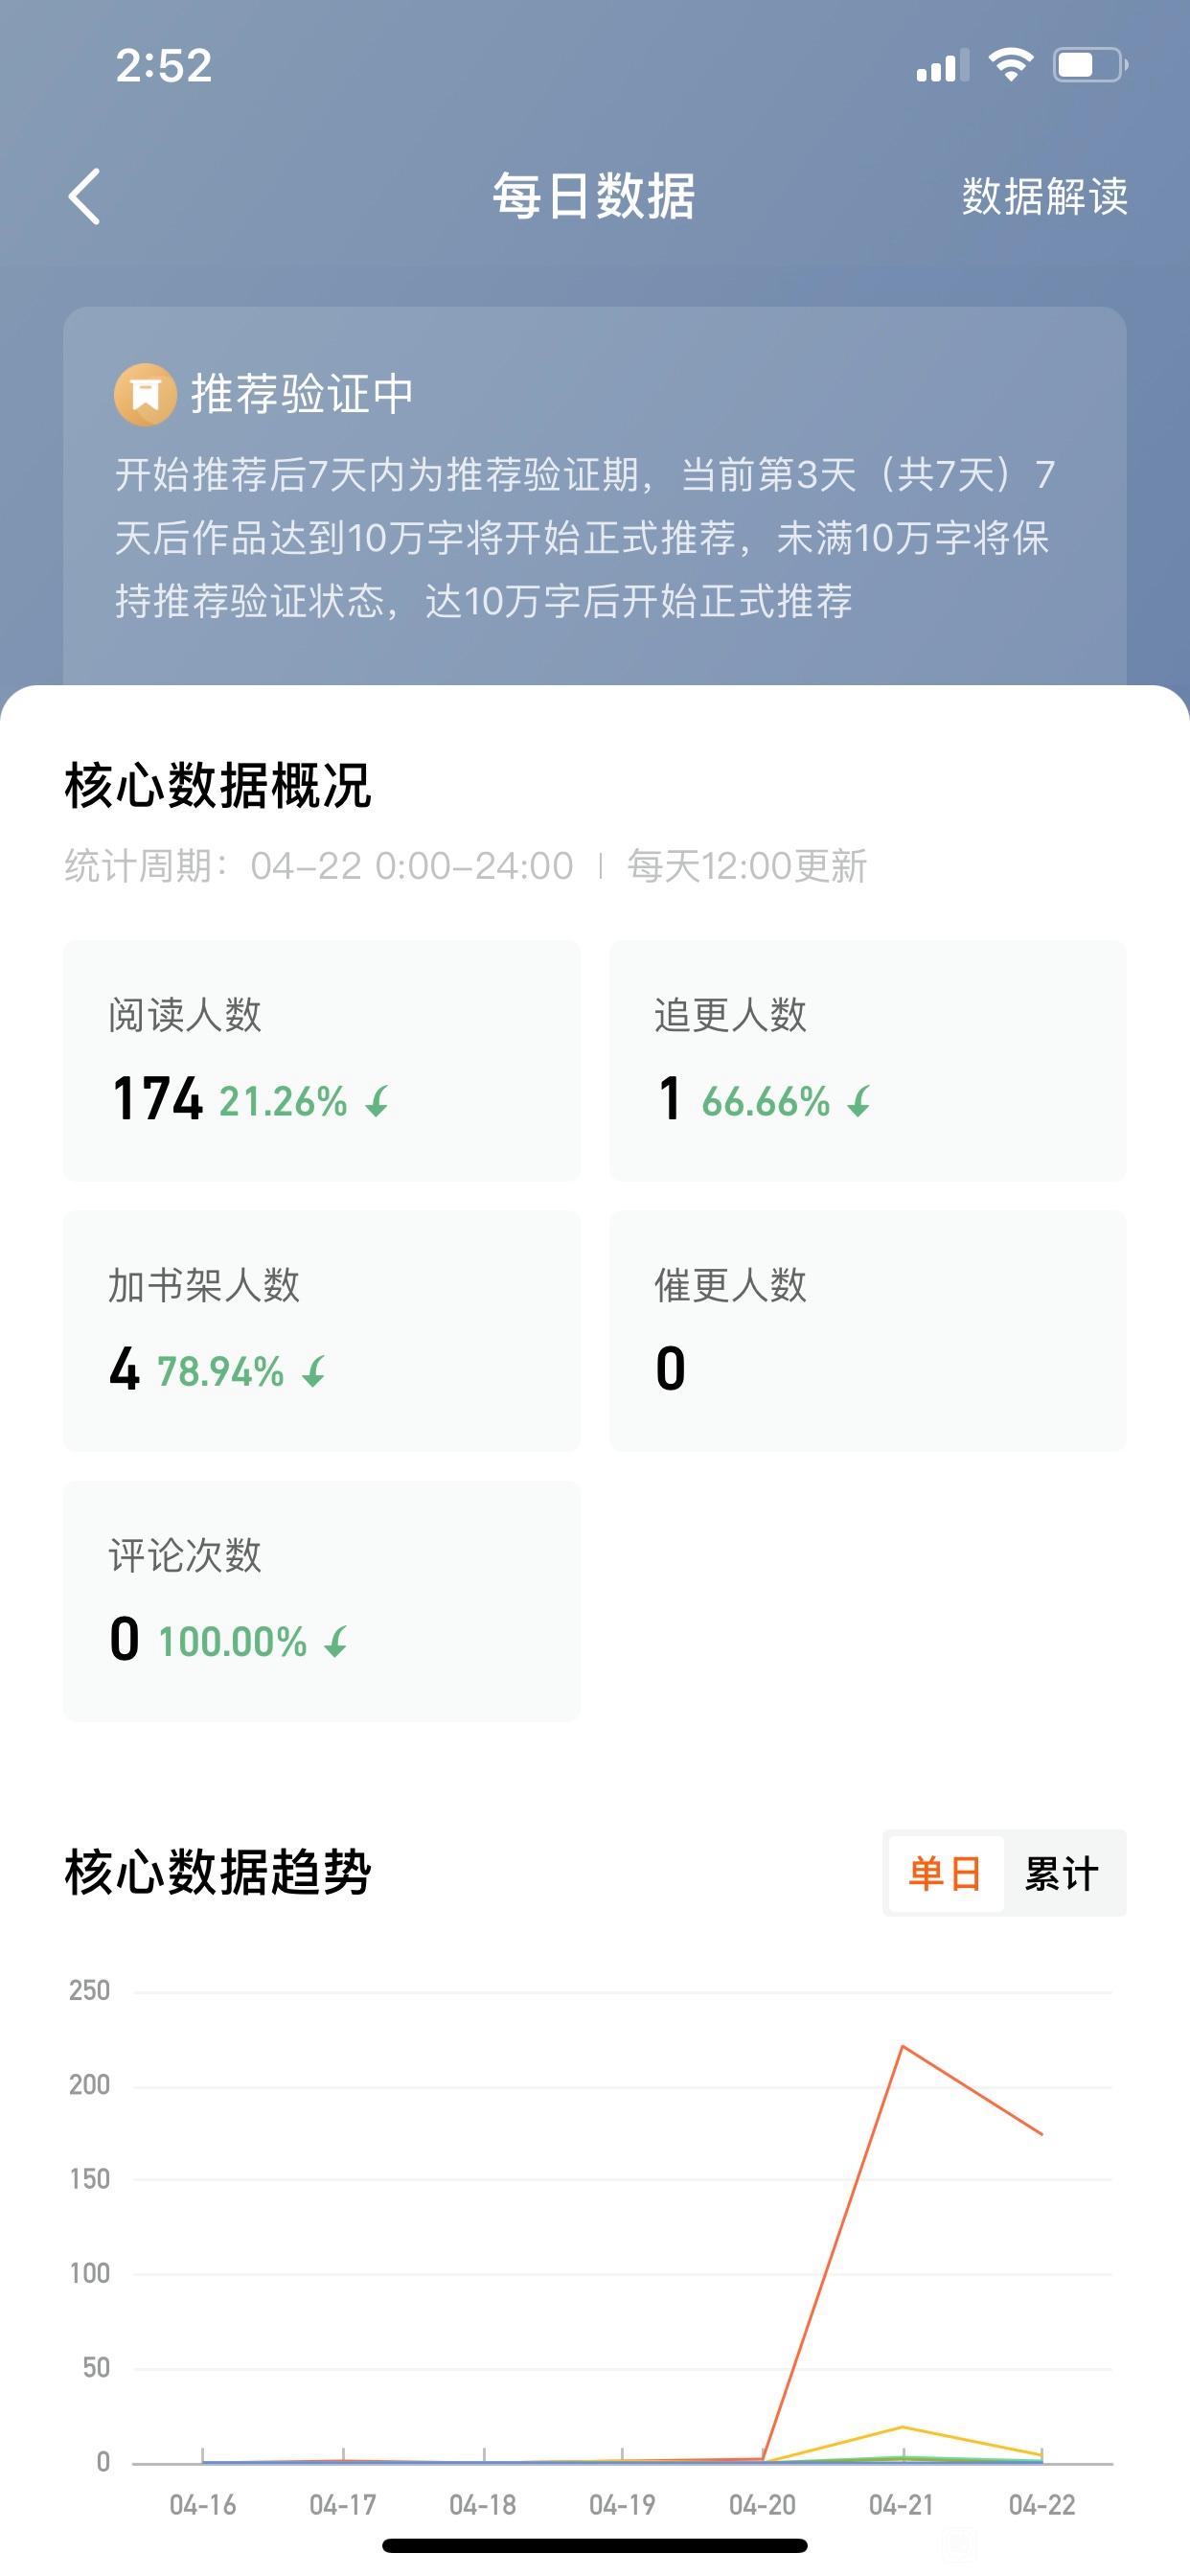The width and height of the screenshot is (1190, 2576).
Task: Select the 追更人数 card
Action: [x=868, y=1060]
